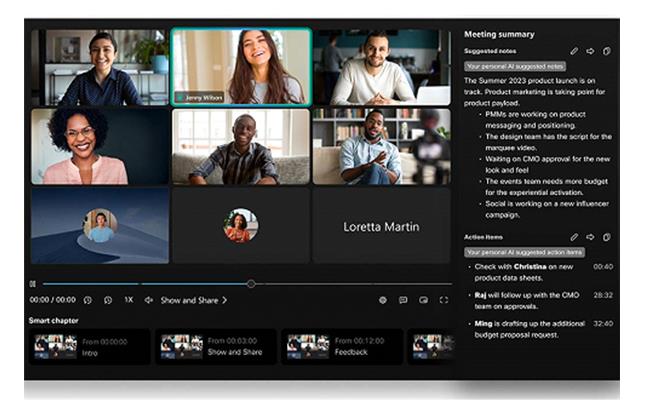The height and width of the screenshot is (400, 645).
Task: Edit the action items with pencil icon
Action: pos(574,237)
